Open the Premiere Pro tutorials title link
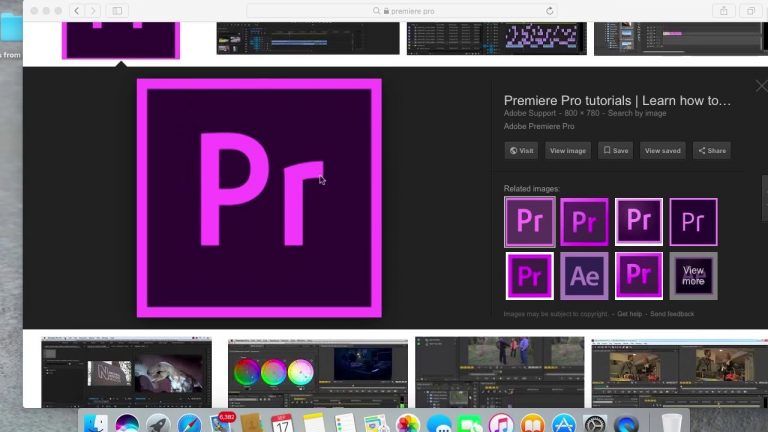 point(617,100)
